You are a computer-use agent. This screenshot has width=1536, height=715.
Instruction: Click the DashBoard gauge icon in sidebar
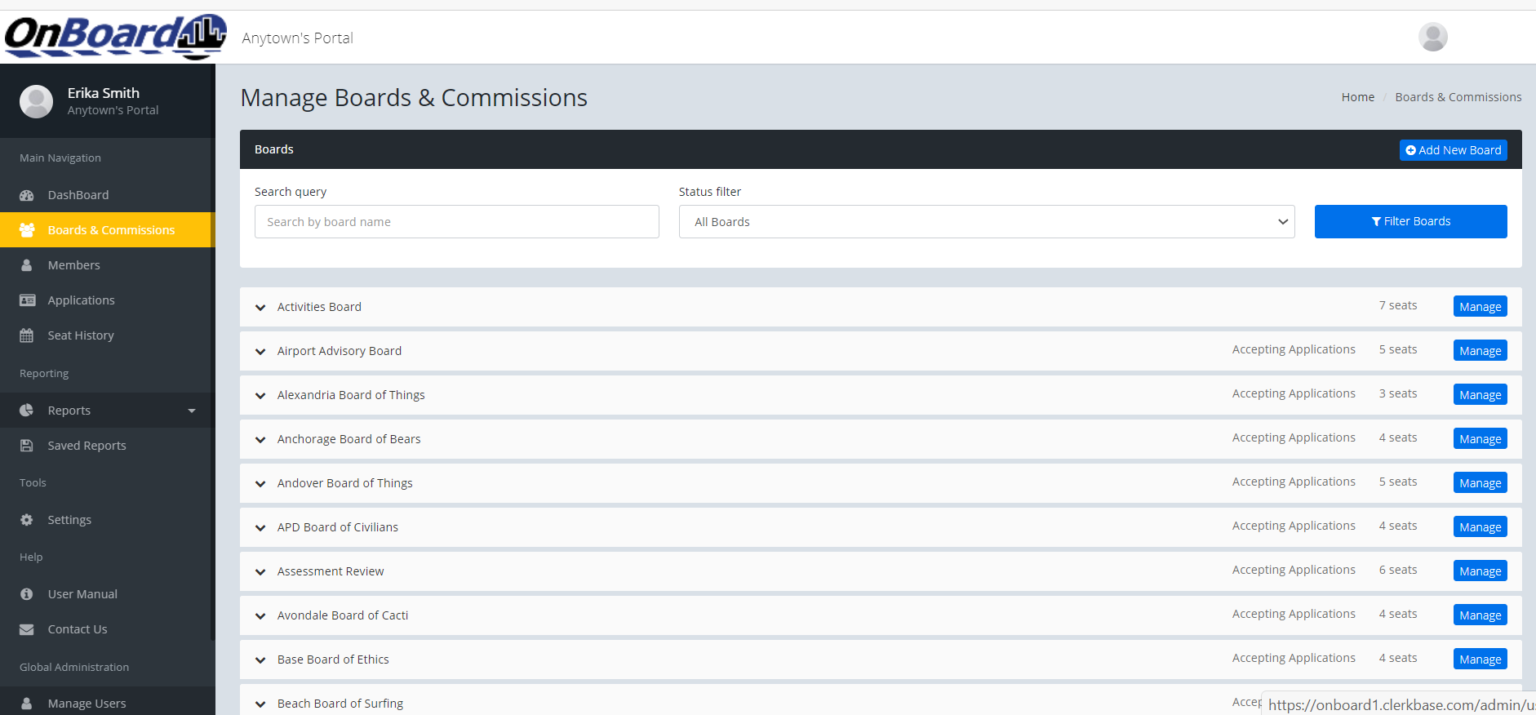pos(27,195)
